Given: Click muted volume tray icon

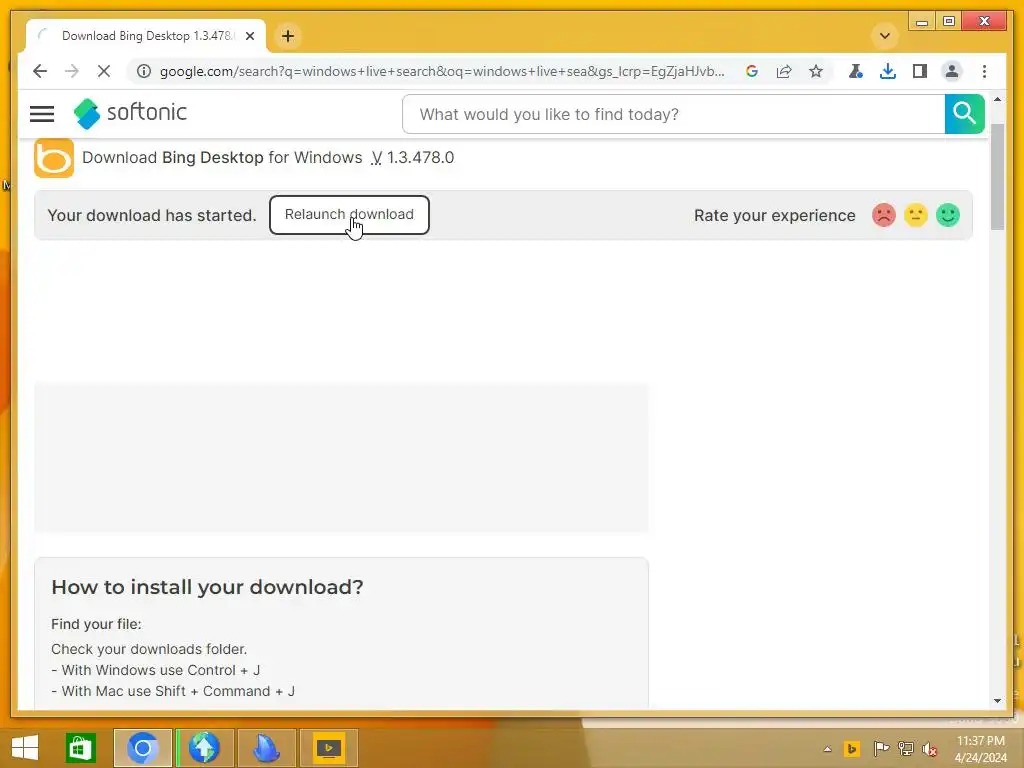Looking at the screenshot, I should (929, 748).
